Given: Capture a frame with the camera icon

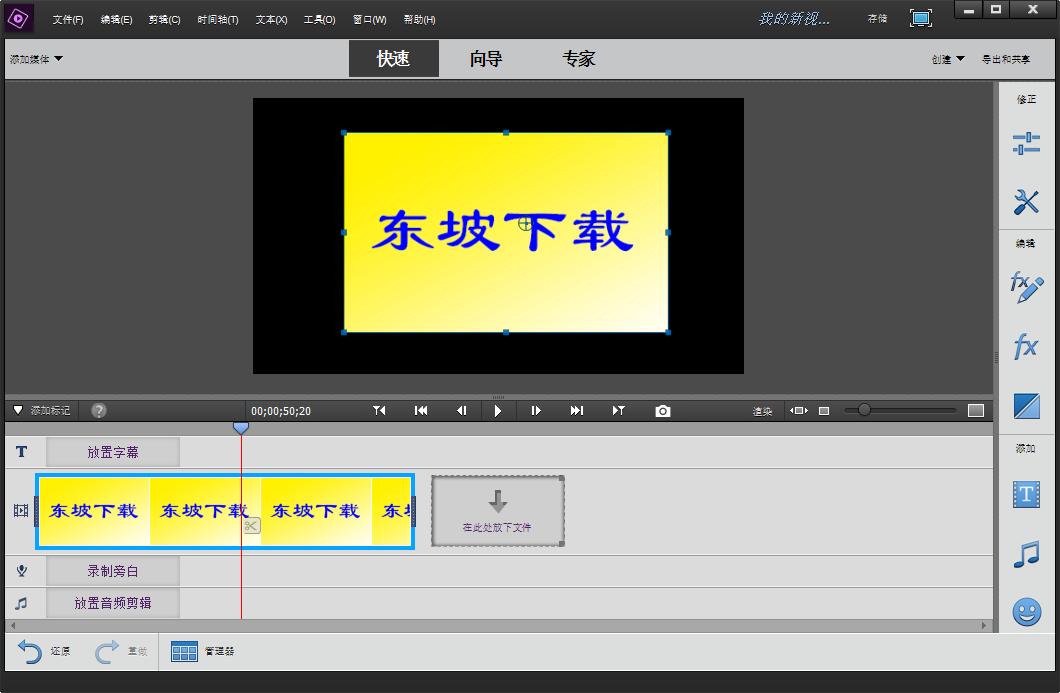Looking at the screenshot, I should pos(662,410).
